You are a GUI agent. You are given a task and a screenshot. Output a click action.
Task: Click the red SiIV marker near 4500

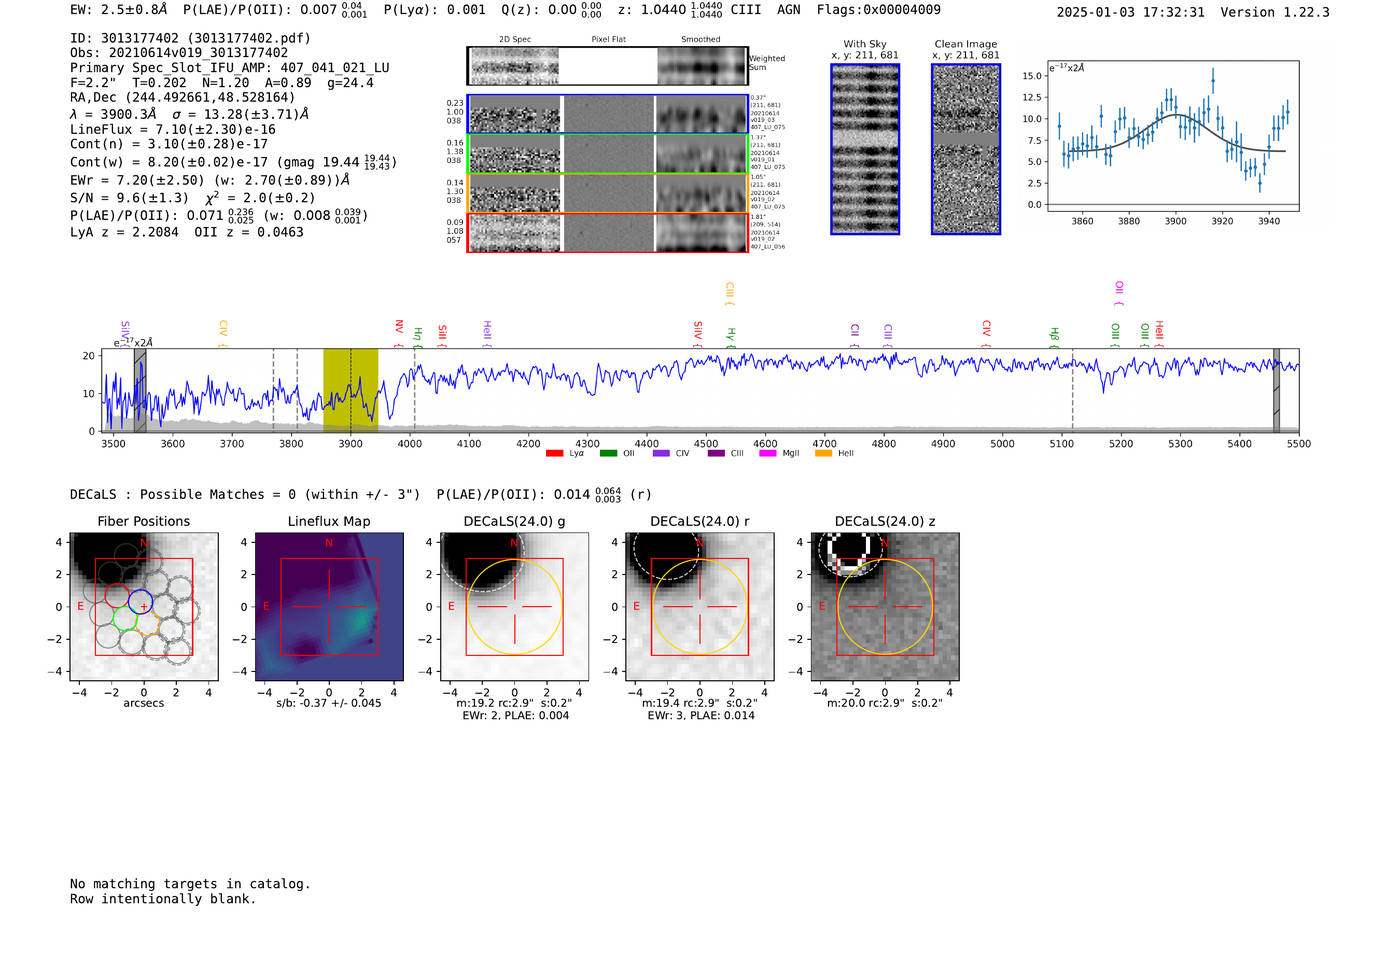coord(698,333)
